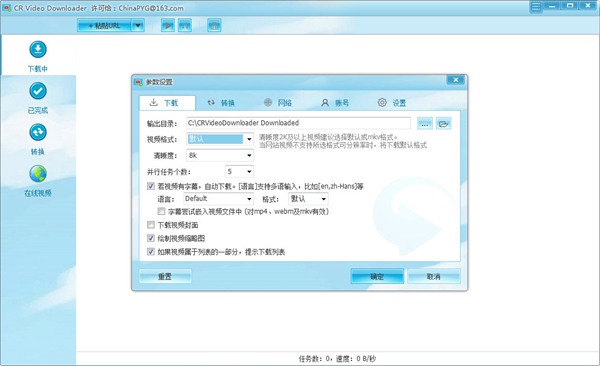Click the CR Video Downloader app icon
The height and width of the screenshot is (366, 600).
coord(6,8)
